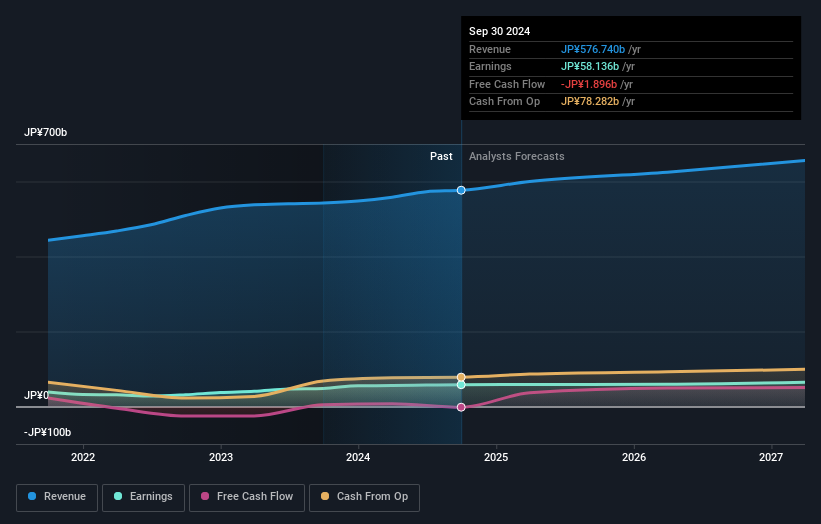Click the -JP¥100b y-axis label
Viewport: 821px width, 524px height.
point(47,432)
